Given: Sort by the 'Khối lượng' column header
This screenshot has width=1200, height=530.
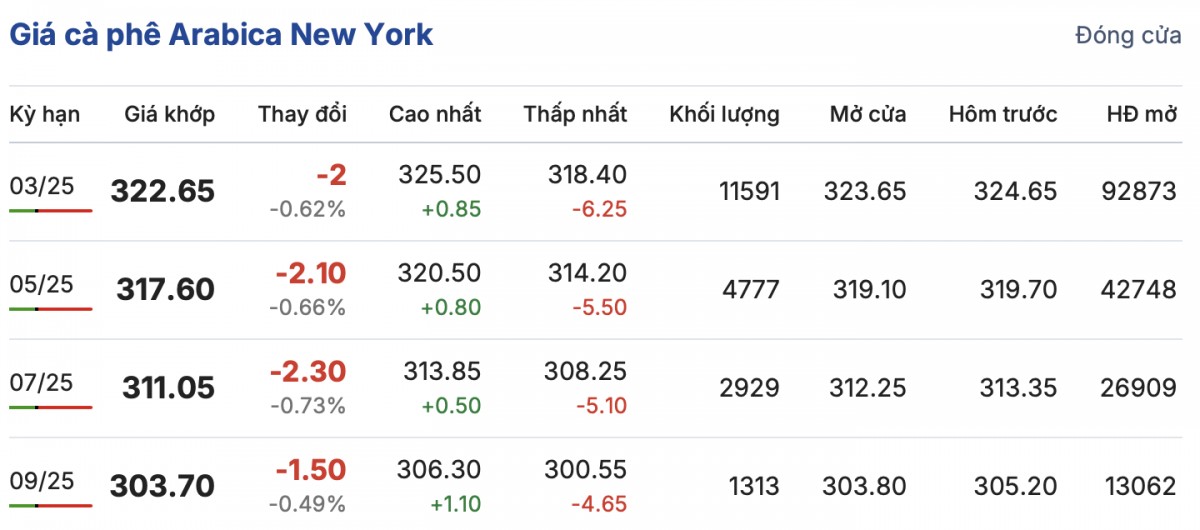Looking at the screenshot, I should click(x=724, y=114).
